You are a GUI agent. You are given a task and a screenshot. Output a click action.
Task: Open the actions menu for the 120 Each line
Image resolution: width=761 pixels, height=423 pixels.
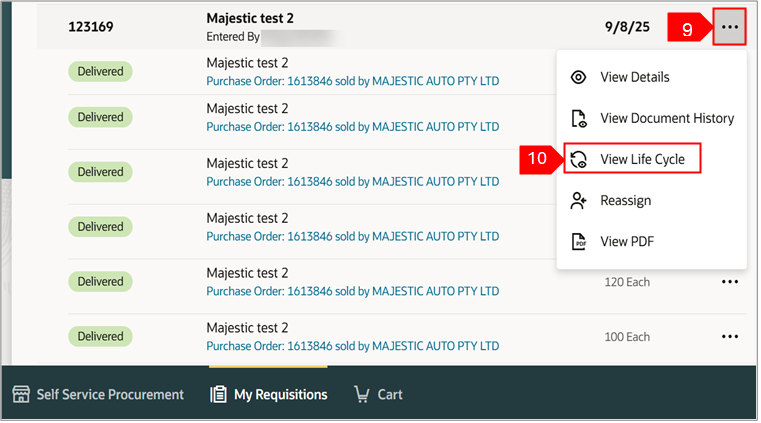coord(730,282)
